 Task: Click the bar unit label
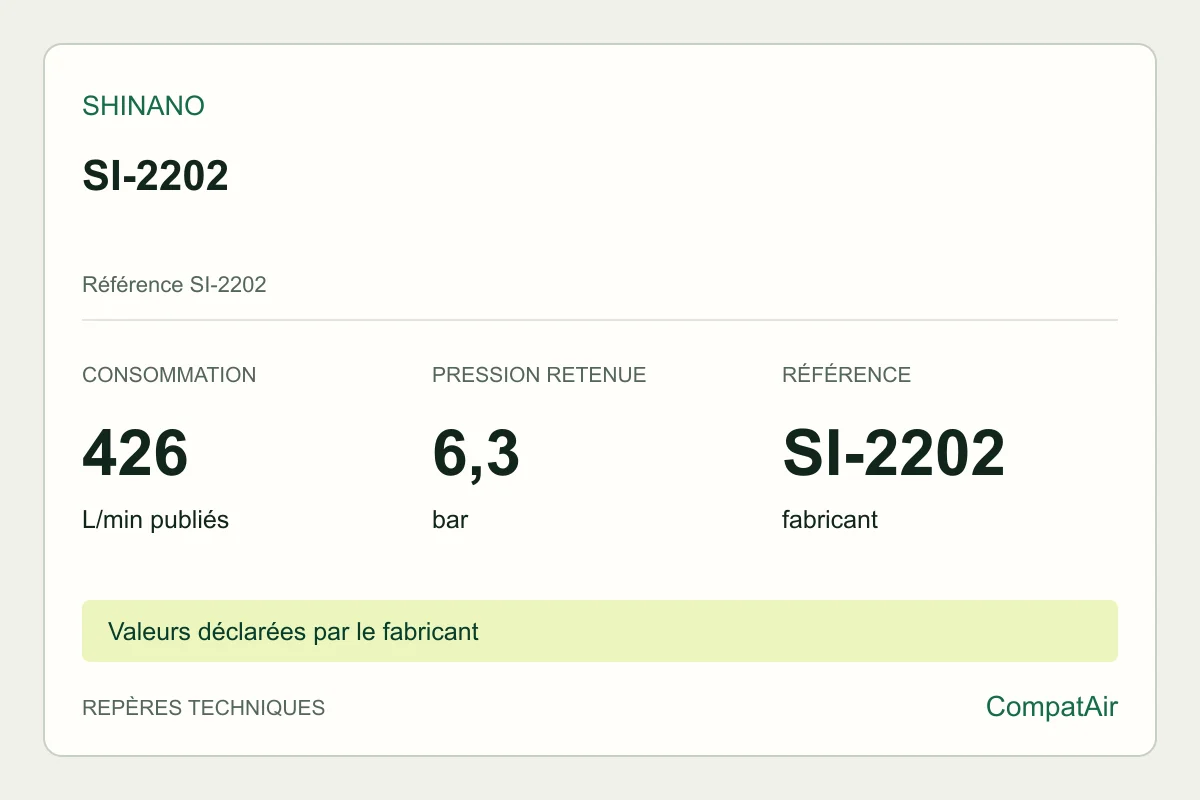point(450,521)
